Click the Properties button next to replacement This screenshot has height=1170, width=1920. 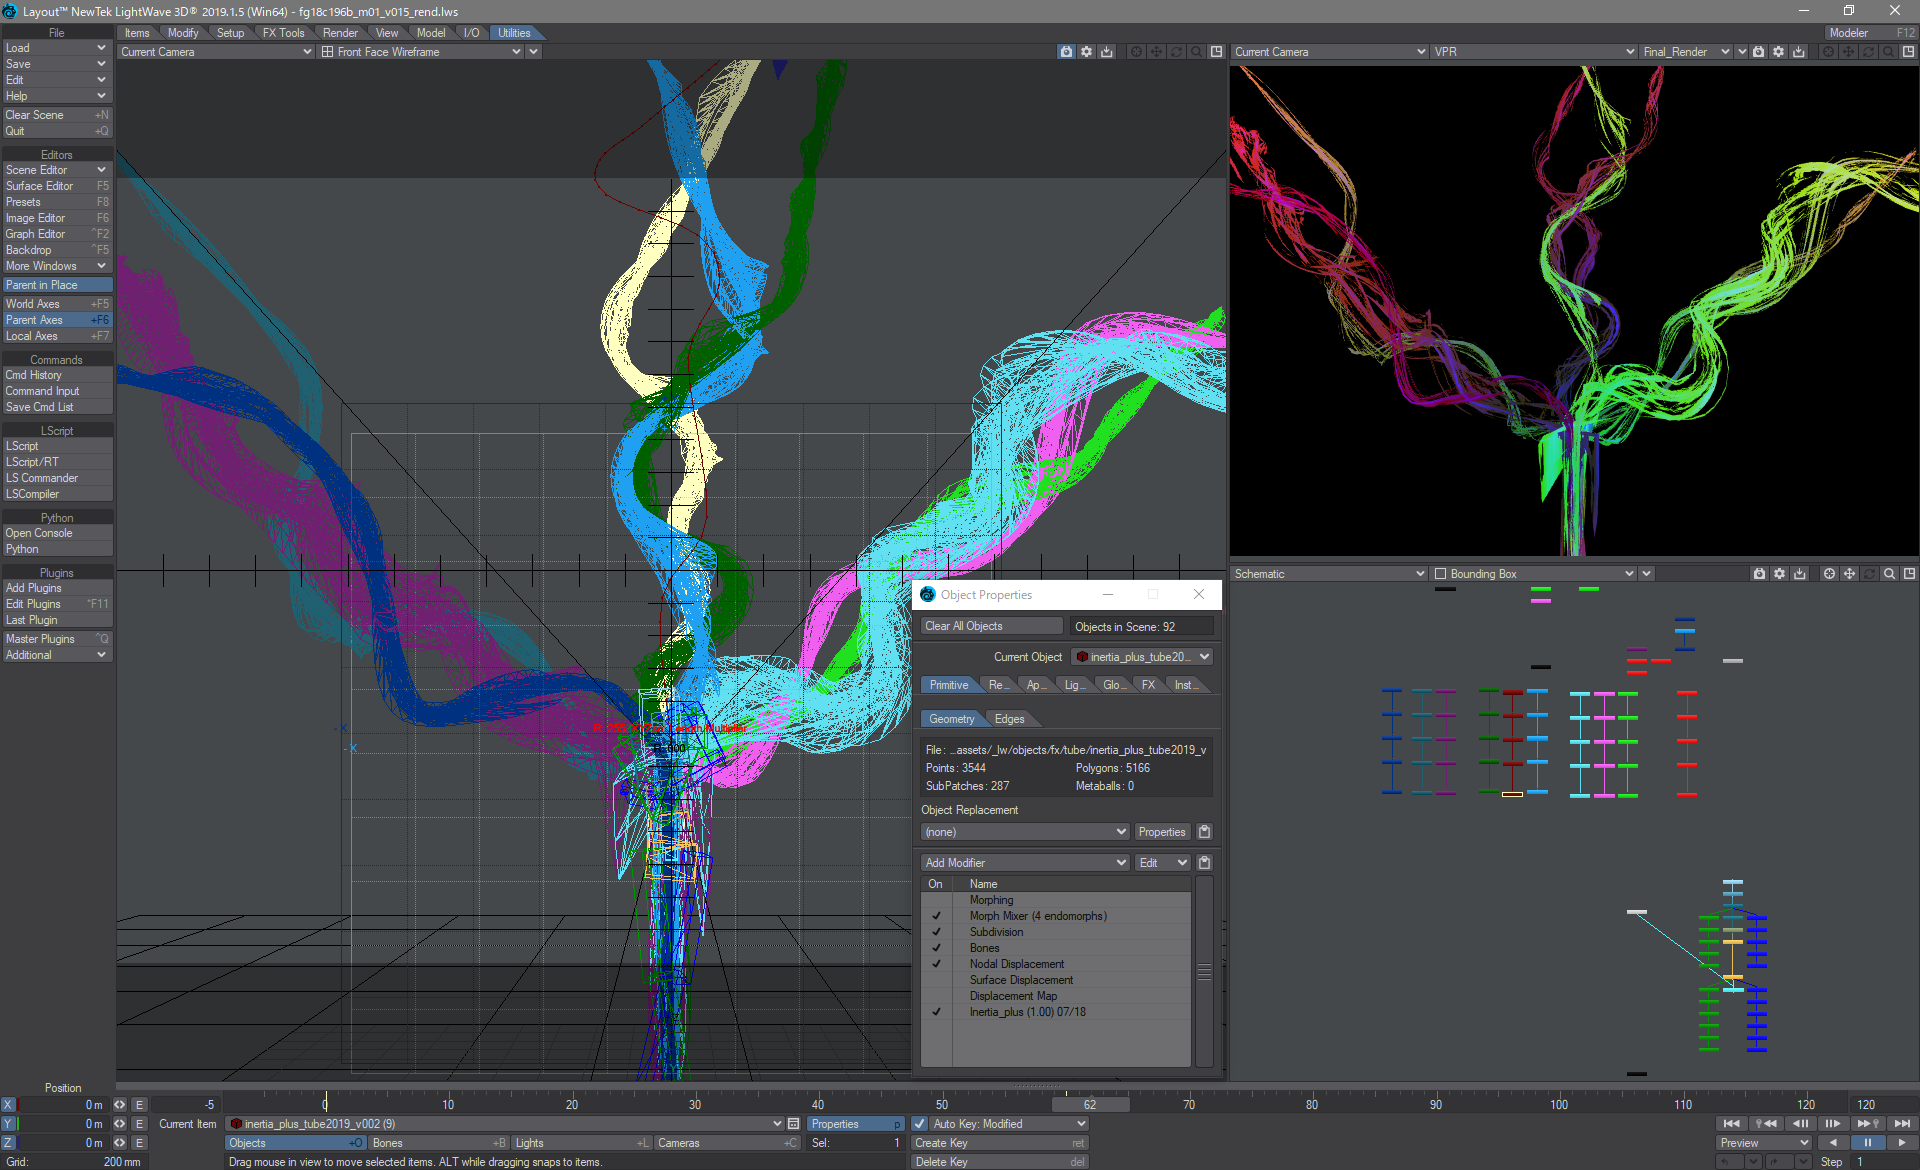pyautogui.click(x=1160, y=831)
